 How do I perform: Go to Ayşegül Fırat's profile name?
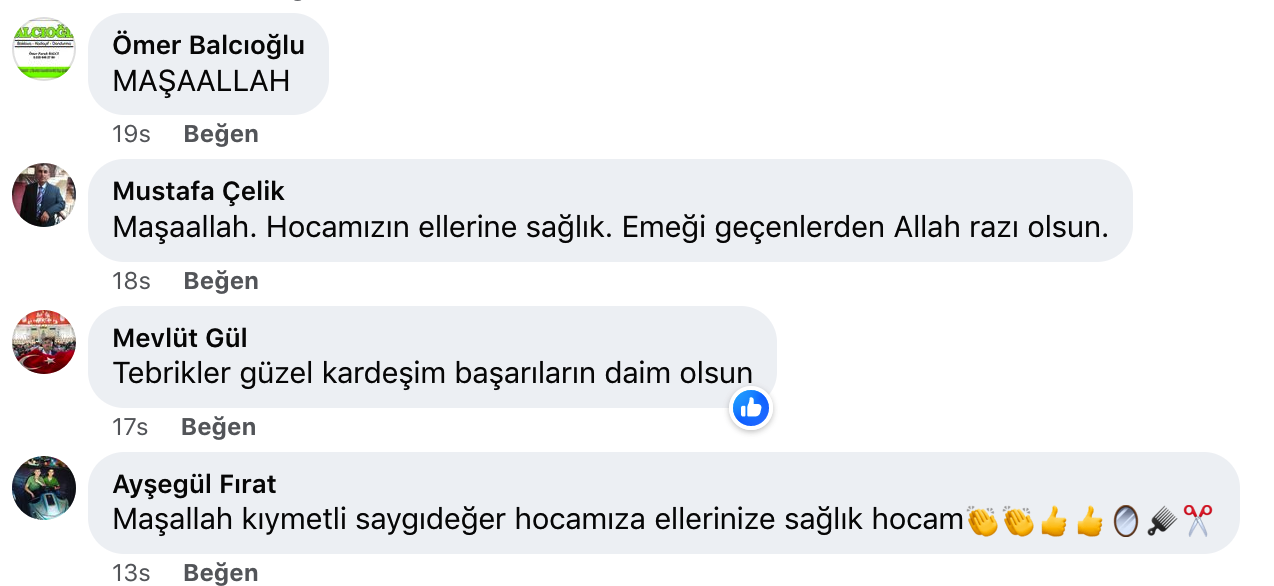coord(194,485)
